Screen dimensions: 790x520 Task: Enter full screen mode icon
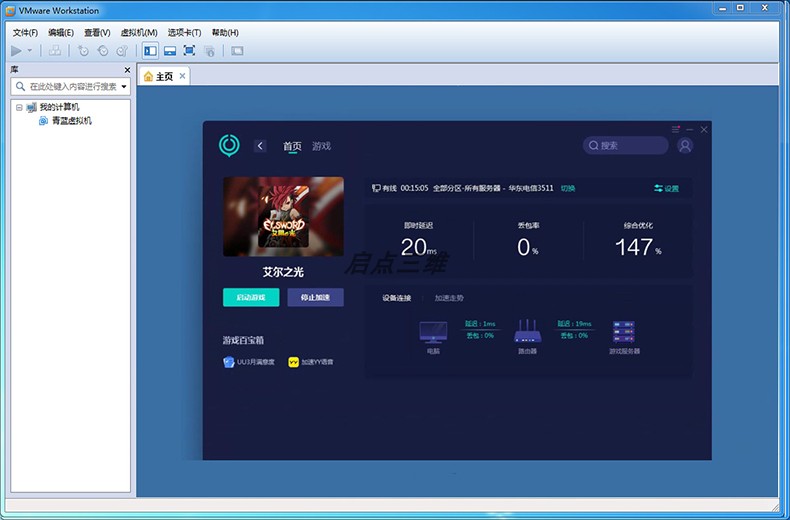tap(189, 51)
